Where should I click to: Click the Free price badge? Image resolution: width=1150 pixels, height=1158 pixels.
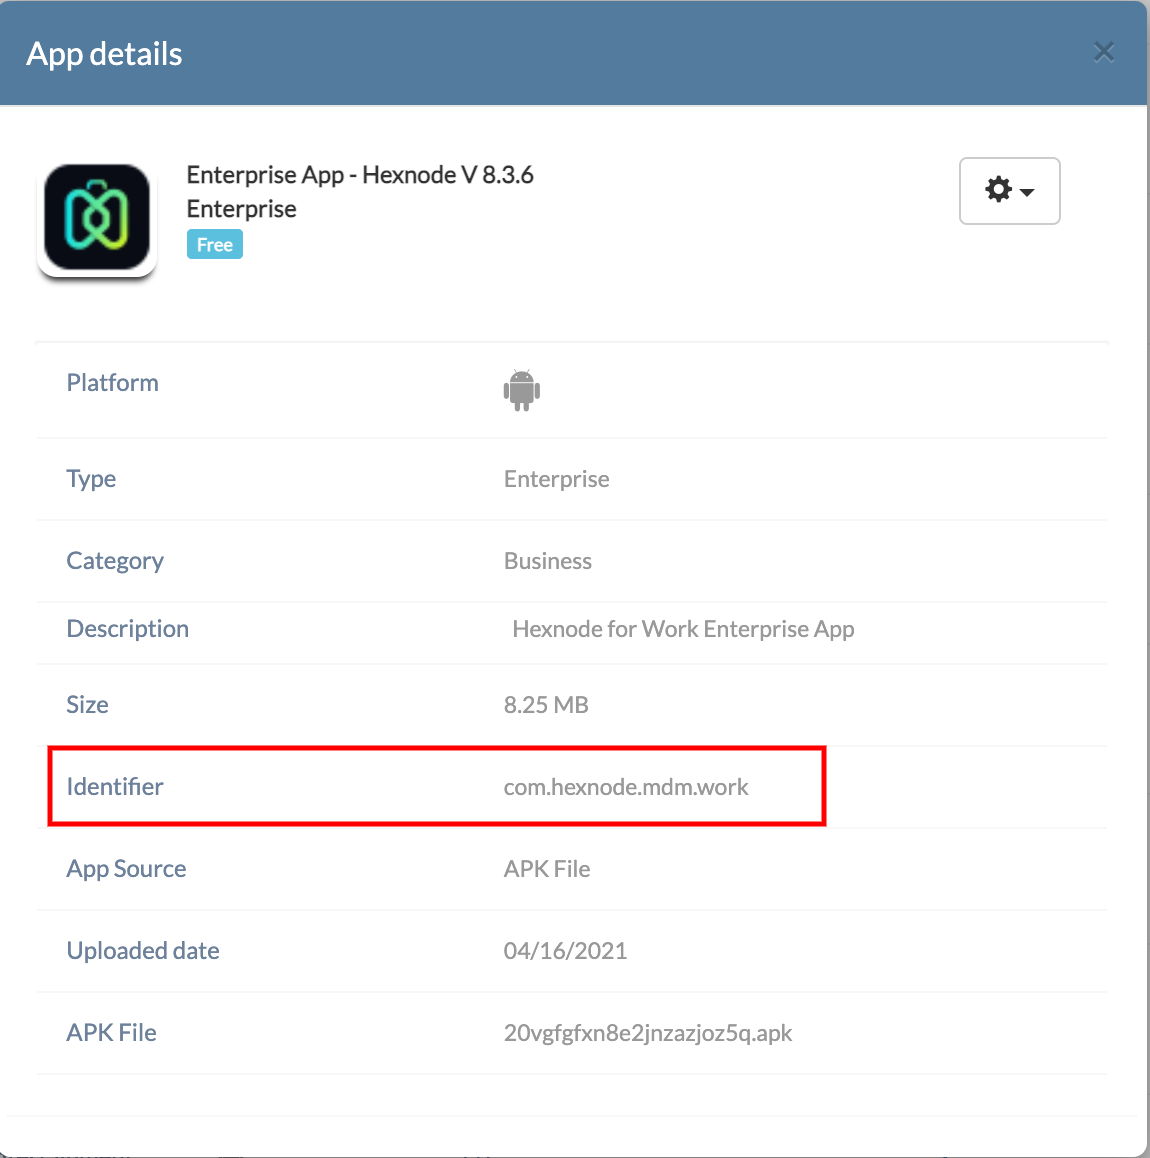pyautogui.click(x=215, y=244)
